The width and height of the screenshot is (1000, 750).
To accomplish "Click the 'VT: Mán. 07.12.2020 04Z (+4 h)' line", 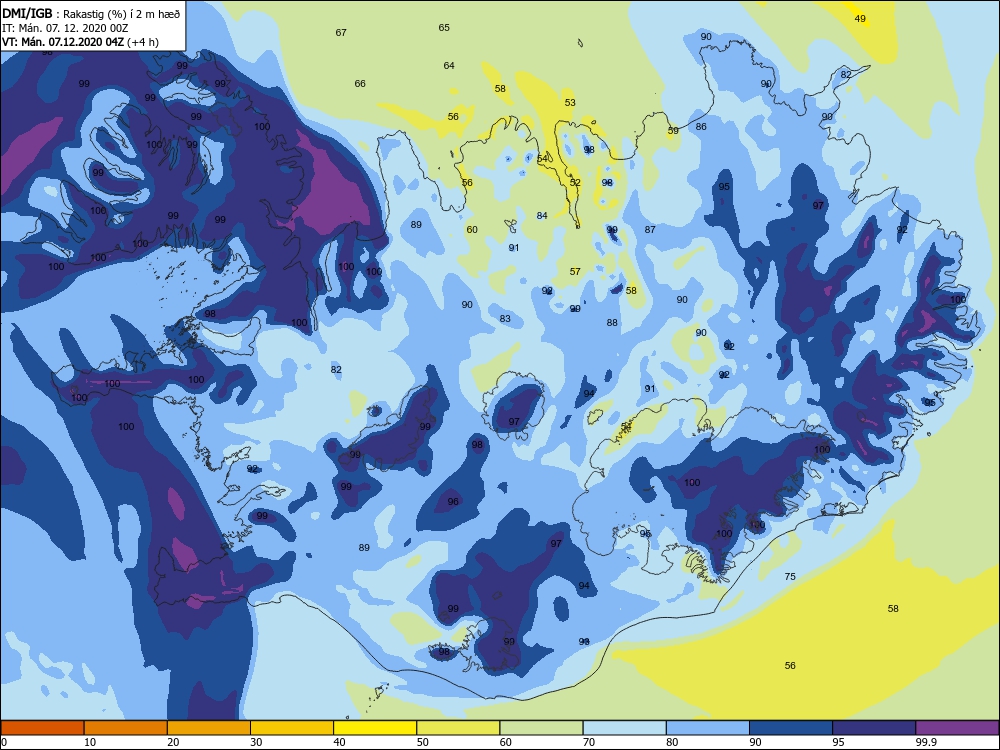I will 80,42.
